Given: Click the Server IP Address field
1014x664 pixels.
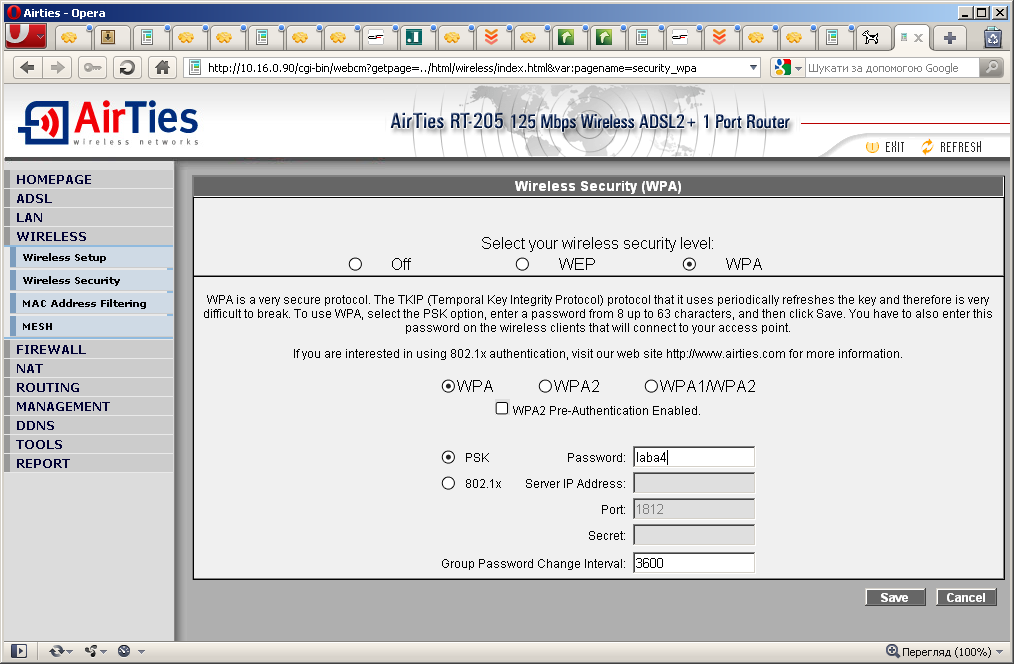Looking at the screenshot, I should pos(694,483).
